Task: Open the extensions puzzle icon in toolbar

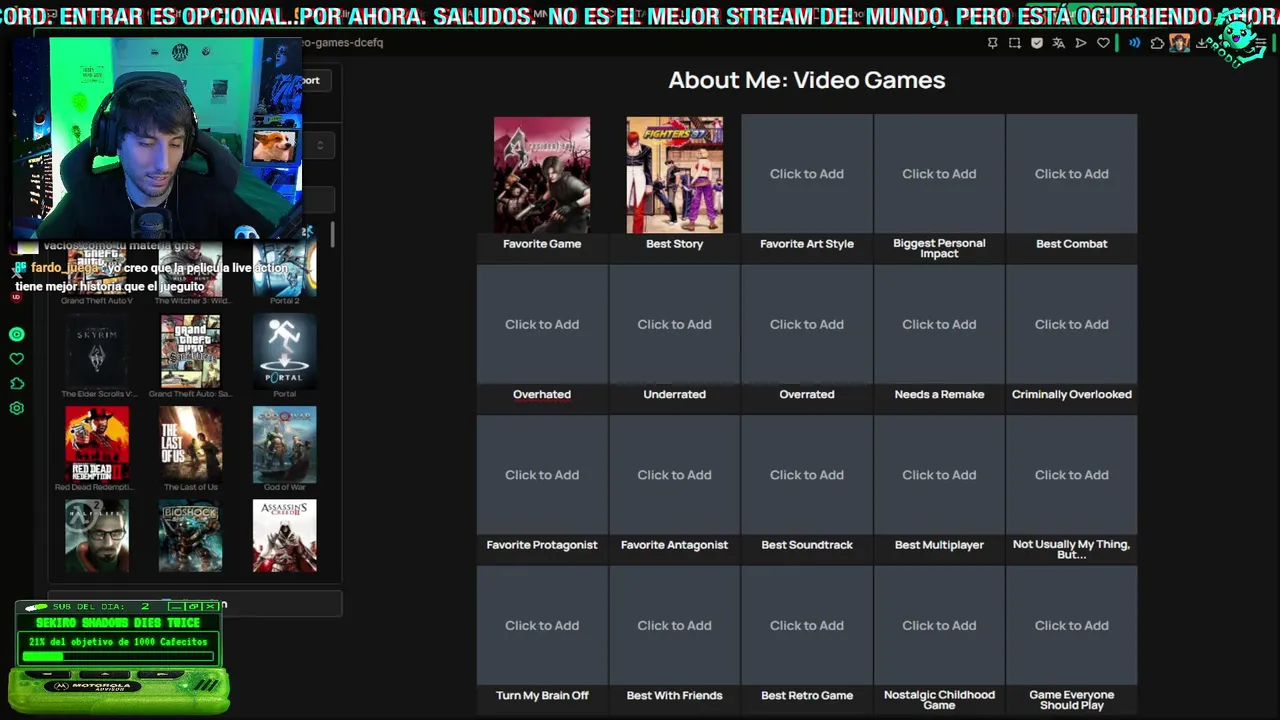Action: pyautogui.click(x=1157, y=43)
